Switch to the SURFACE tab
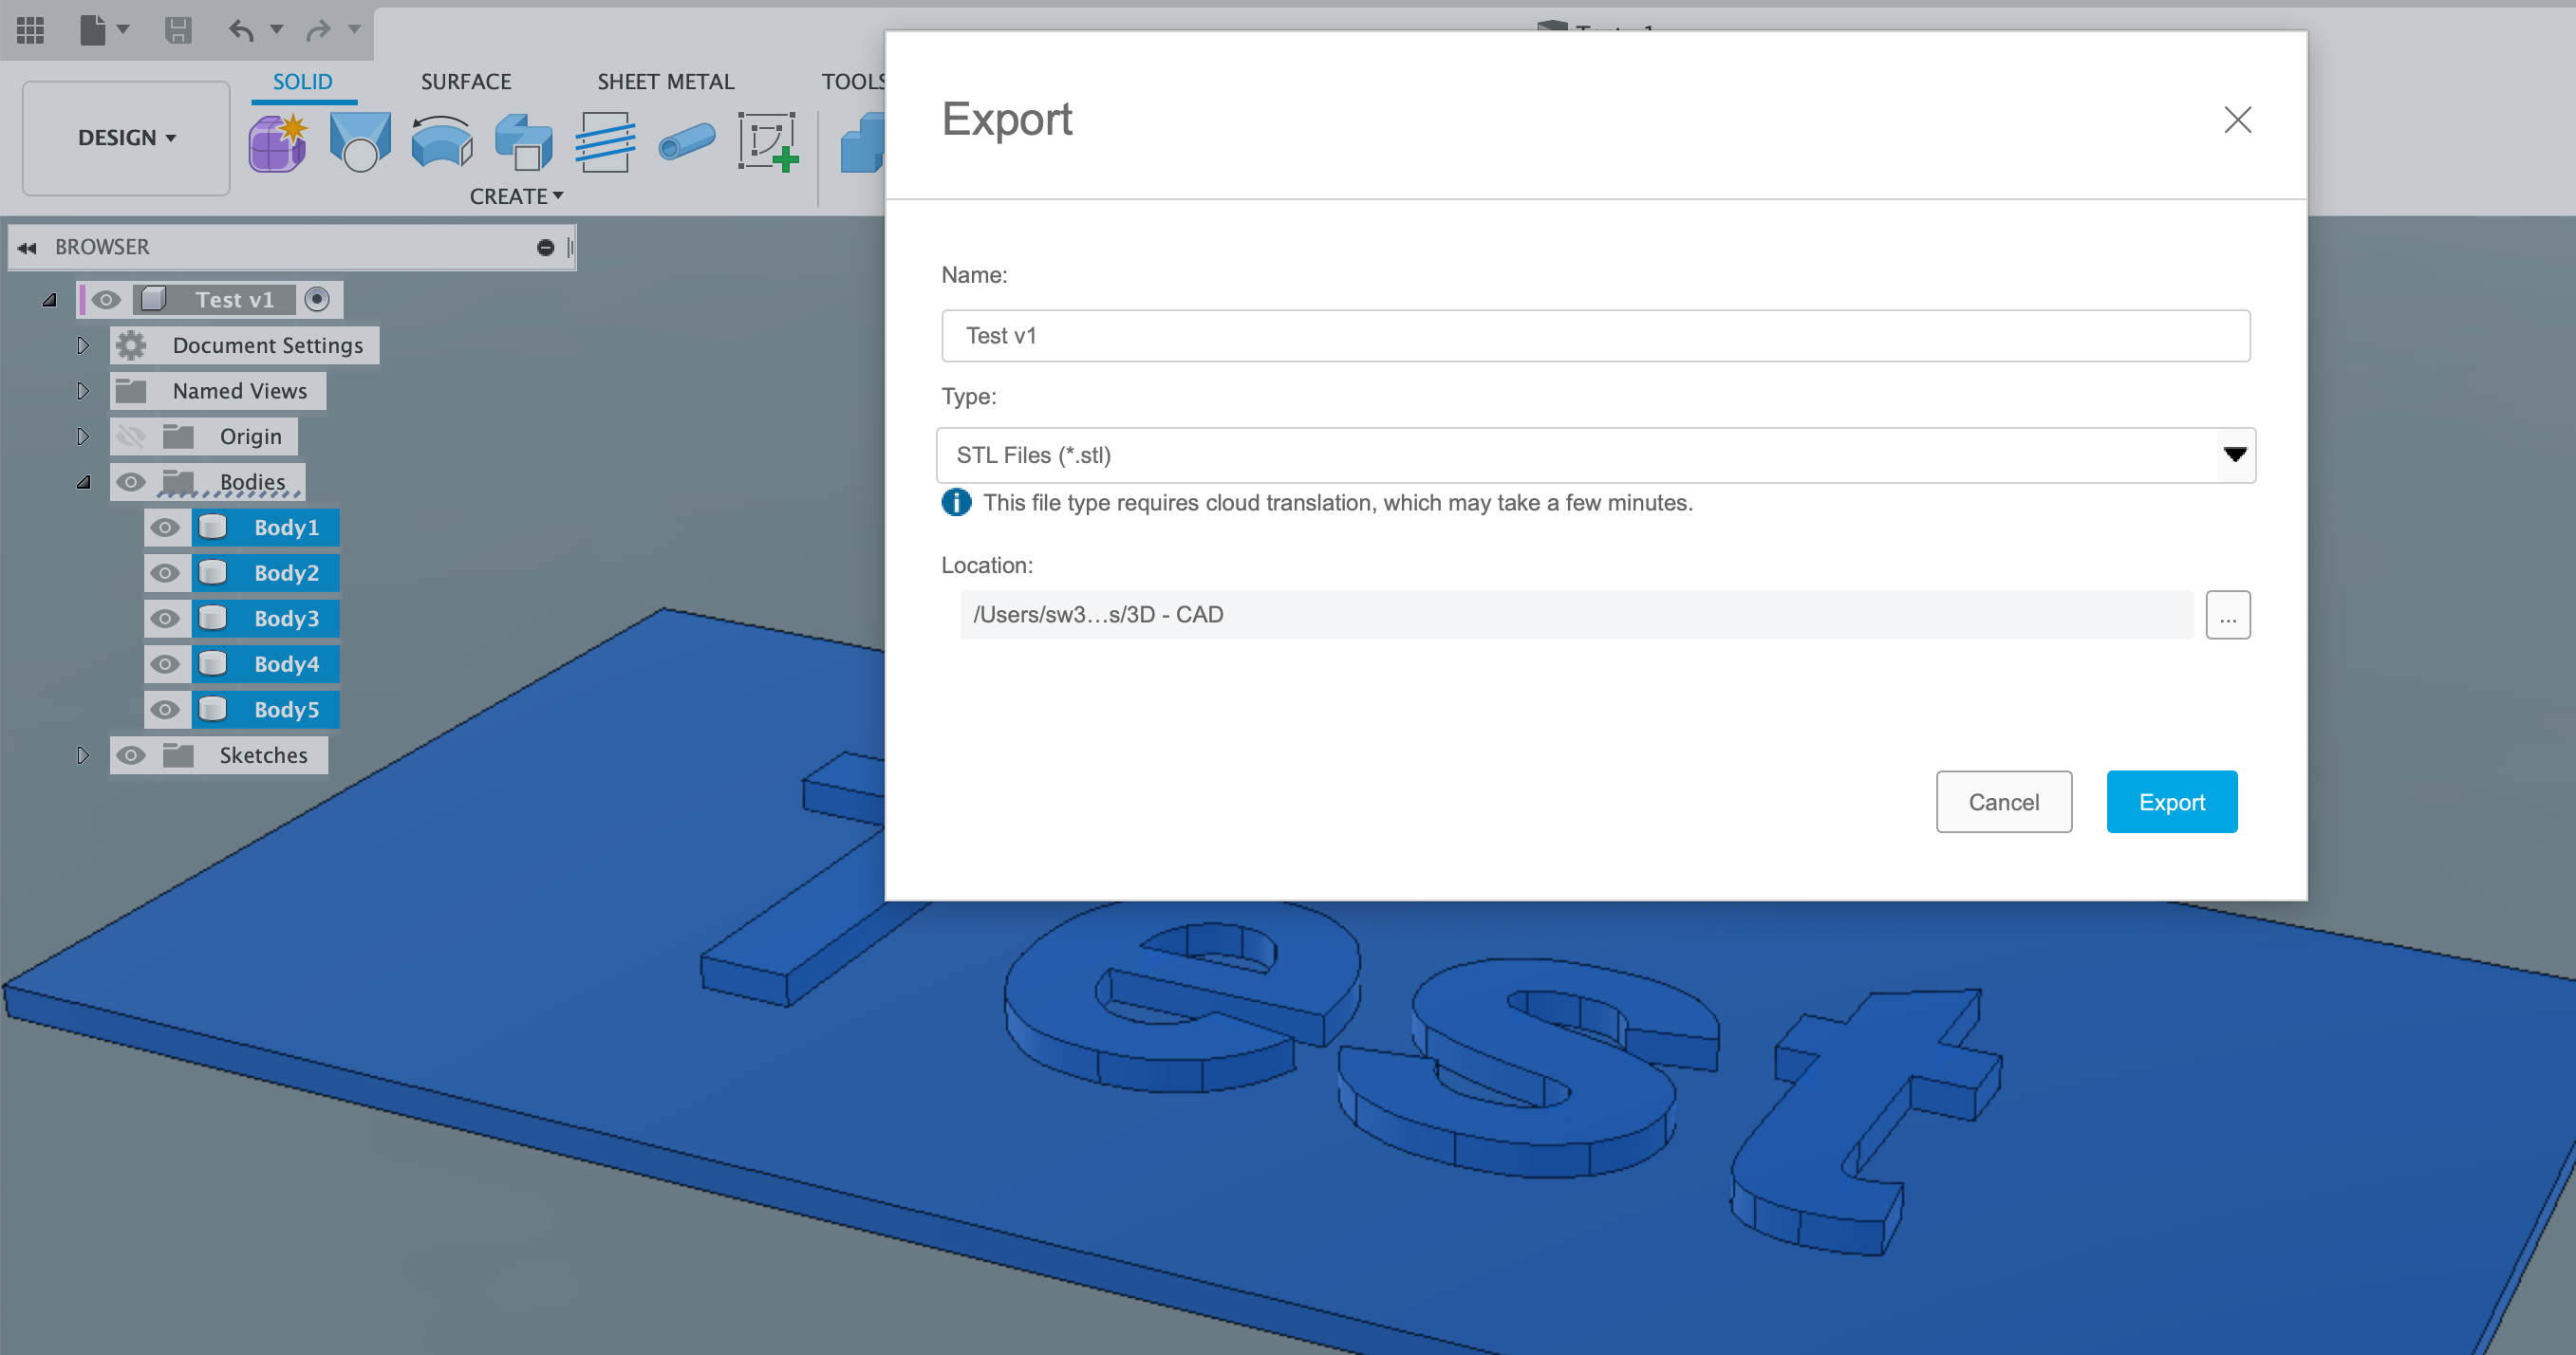 (465, 82)
